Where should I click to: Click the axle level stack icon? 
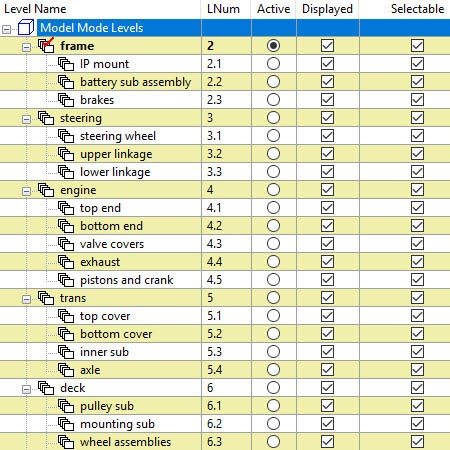[66, 370]
